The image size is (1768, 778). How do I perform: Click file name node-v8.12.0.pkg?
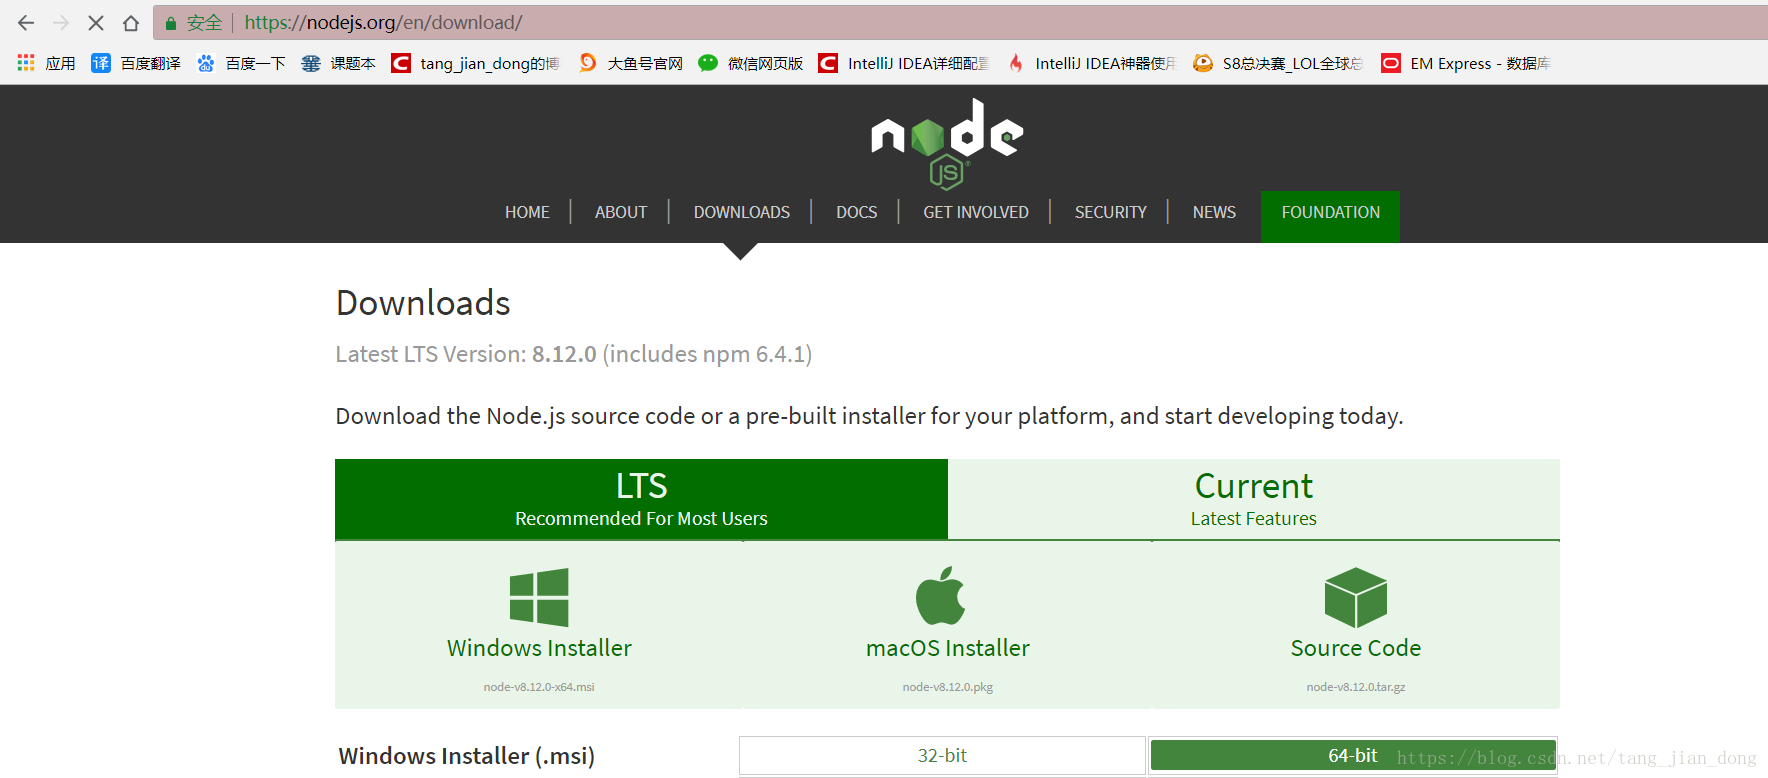[948, 687]
